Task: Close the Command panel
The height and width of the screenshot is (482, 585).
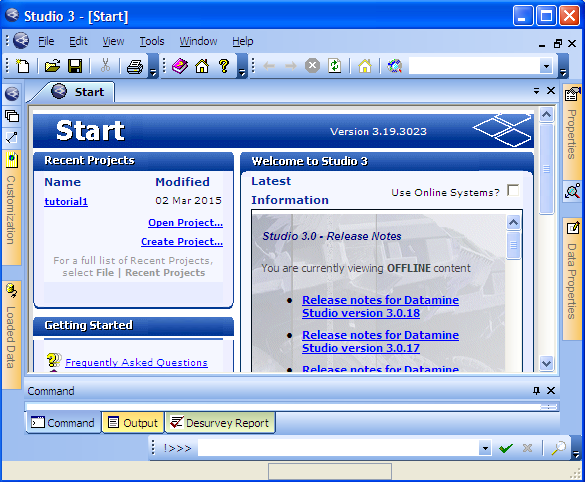Action: tap(551, 391)
